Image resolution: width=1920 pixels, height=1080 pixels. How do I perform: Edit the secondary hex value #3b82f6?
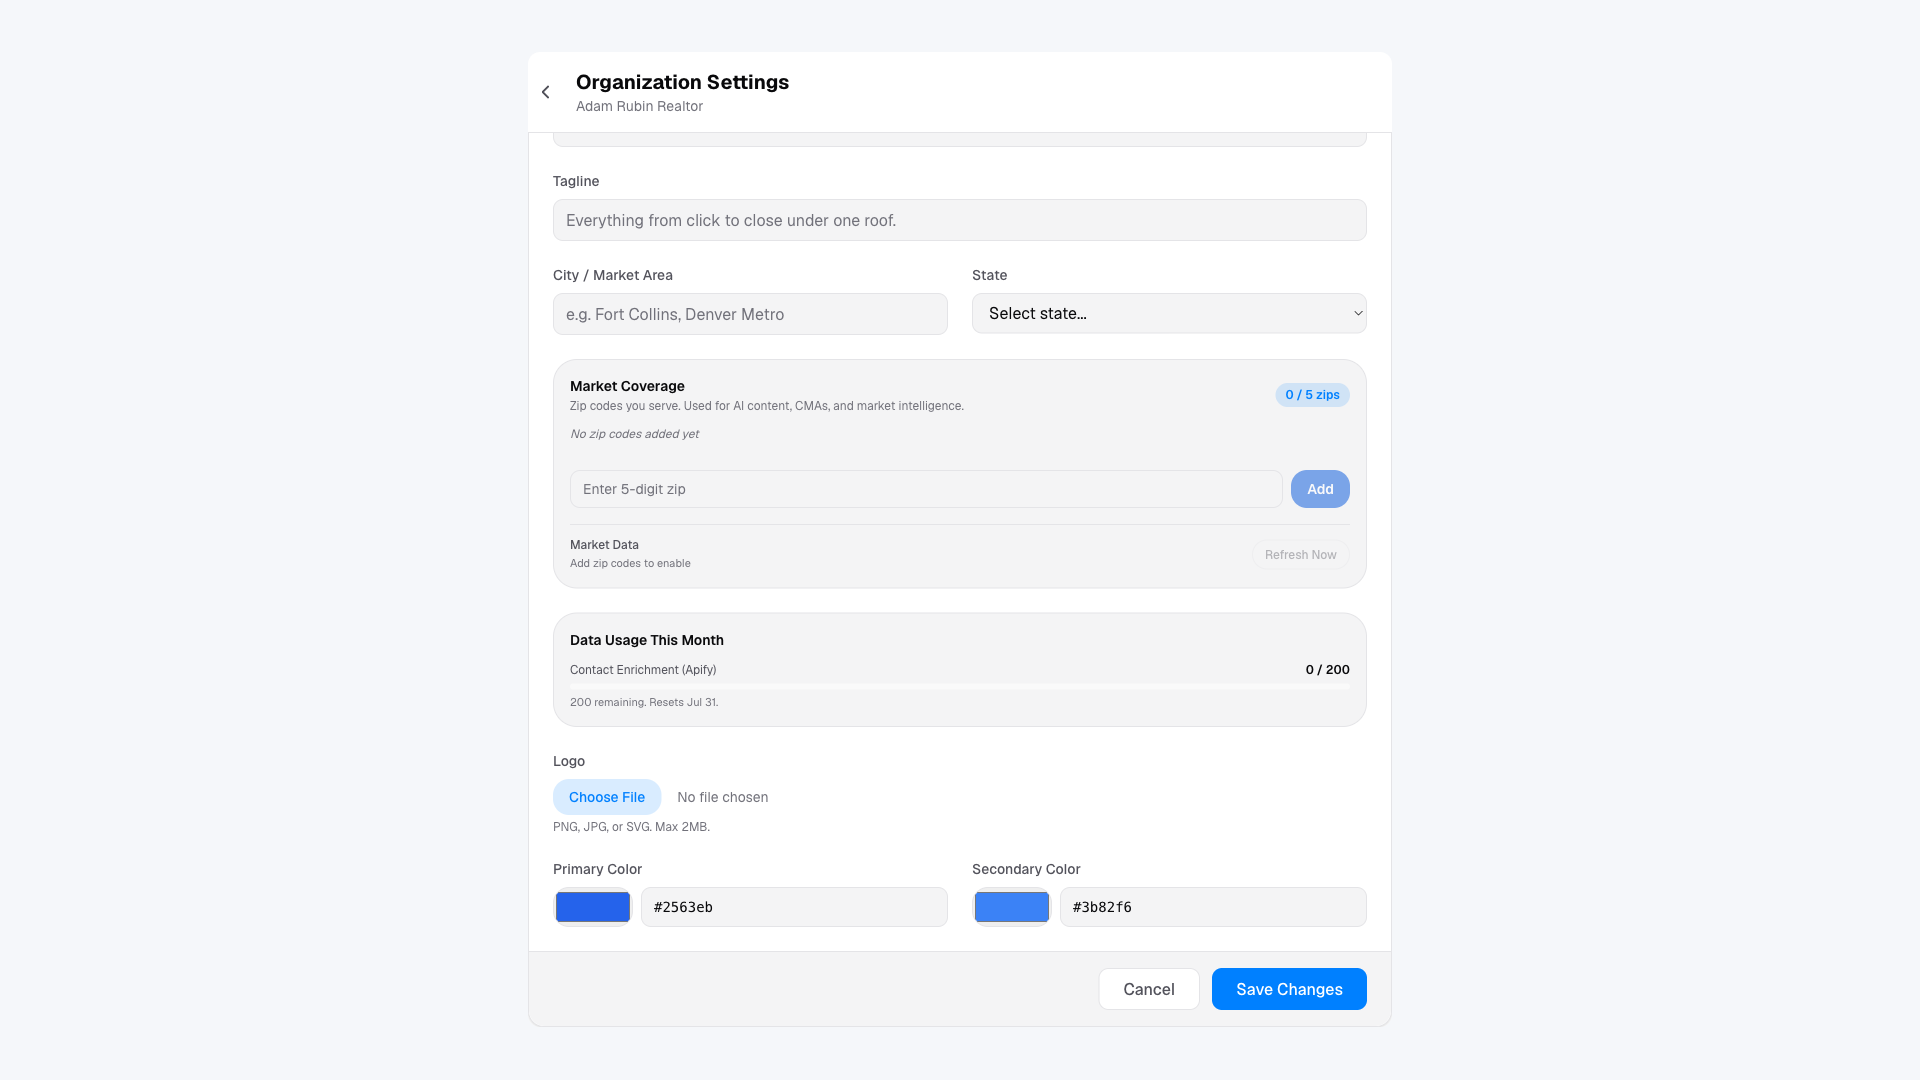1213,907
